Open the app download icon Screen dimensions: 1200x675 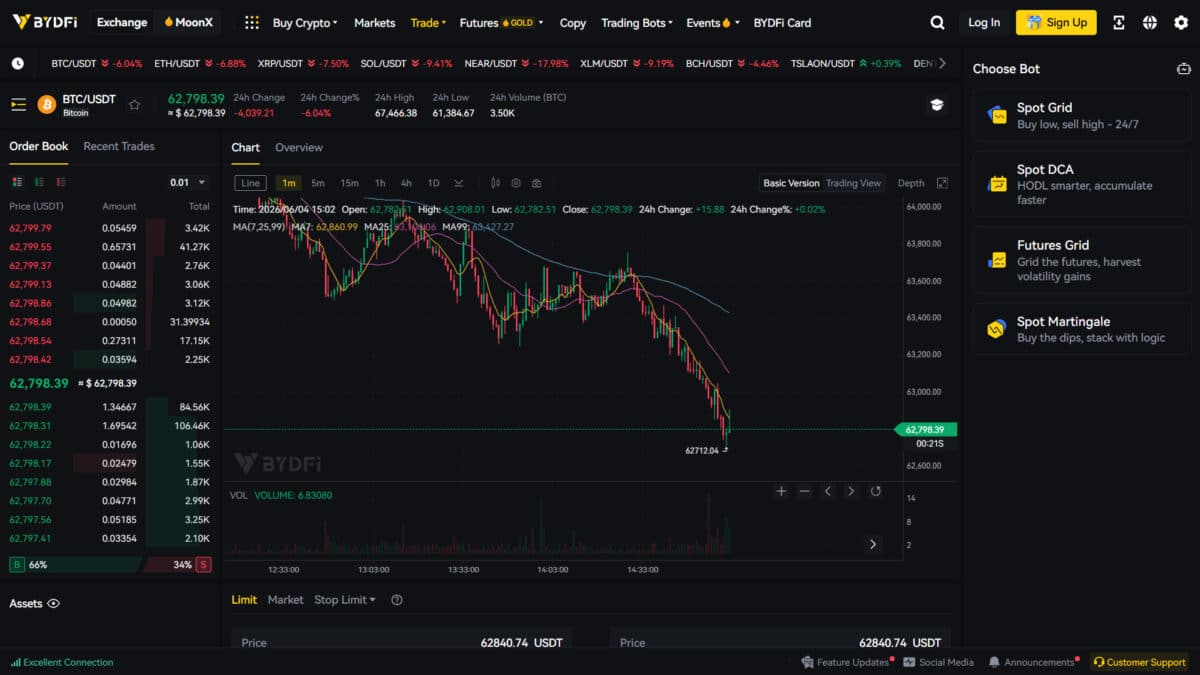tap(1118, 22)
